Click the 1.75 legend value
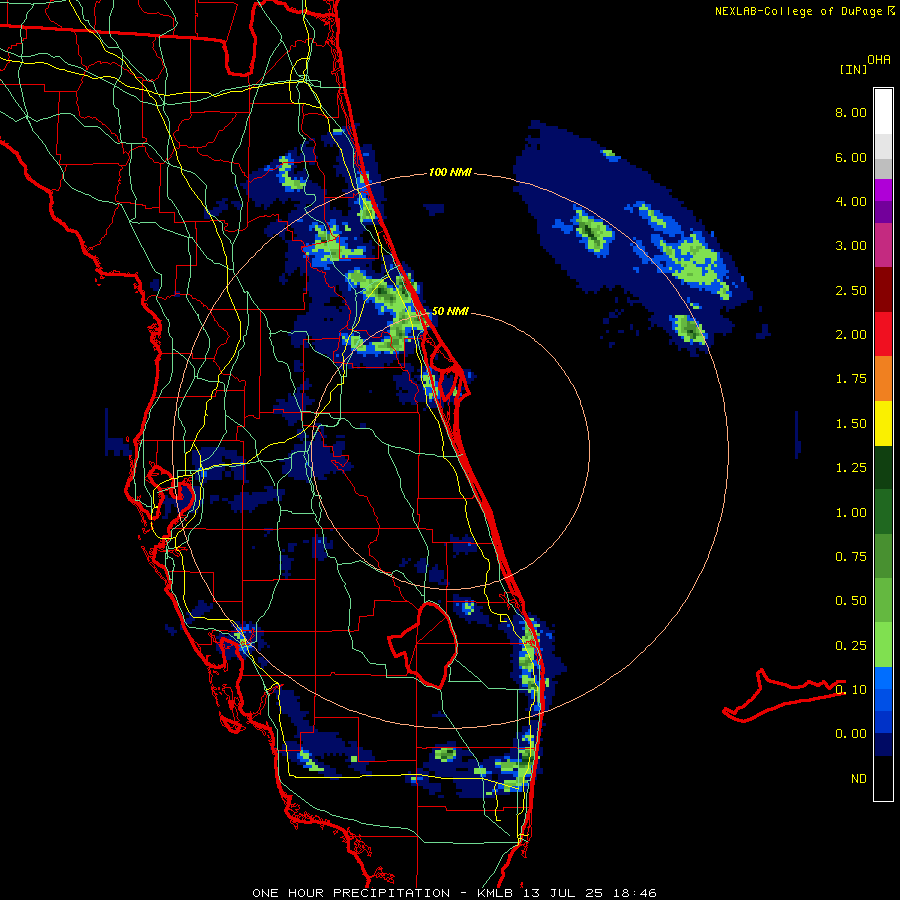This screenshot has width=900, height=900. [x=851, y=379]
